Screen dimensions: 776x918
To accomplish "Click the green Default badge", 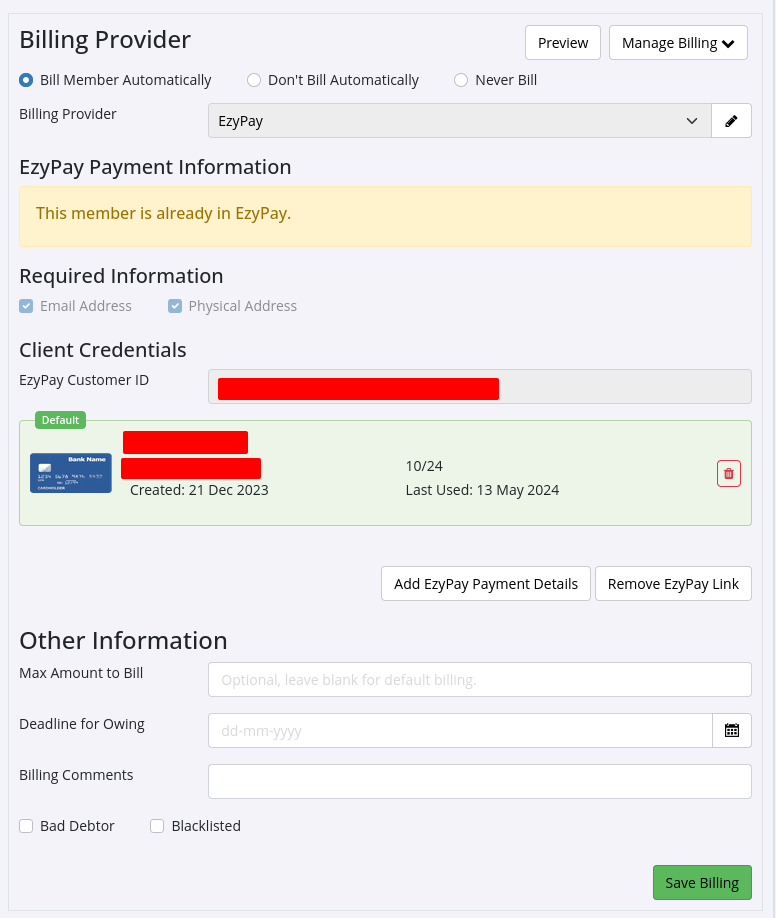I will pyautogui.click(x=60, y=420).
